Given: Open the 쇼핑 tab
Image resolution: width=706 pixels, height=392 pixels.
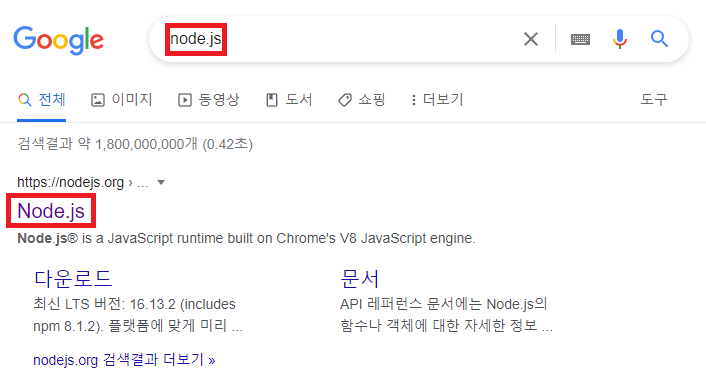Looking at the screenshot, I should coord(362,99).
